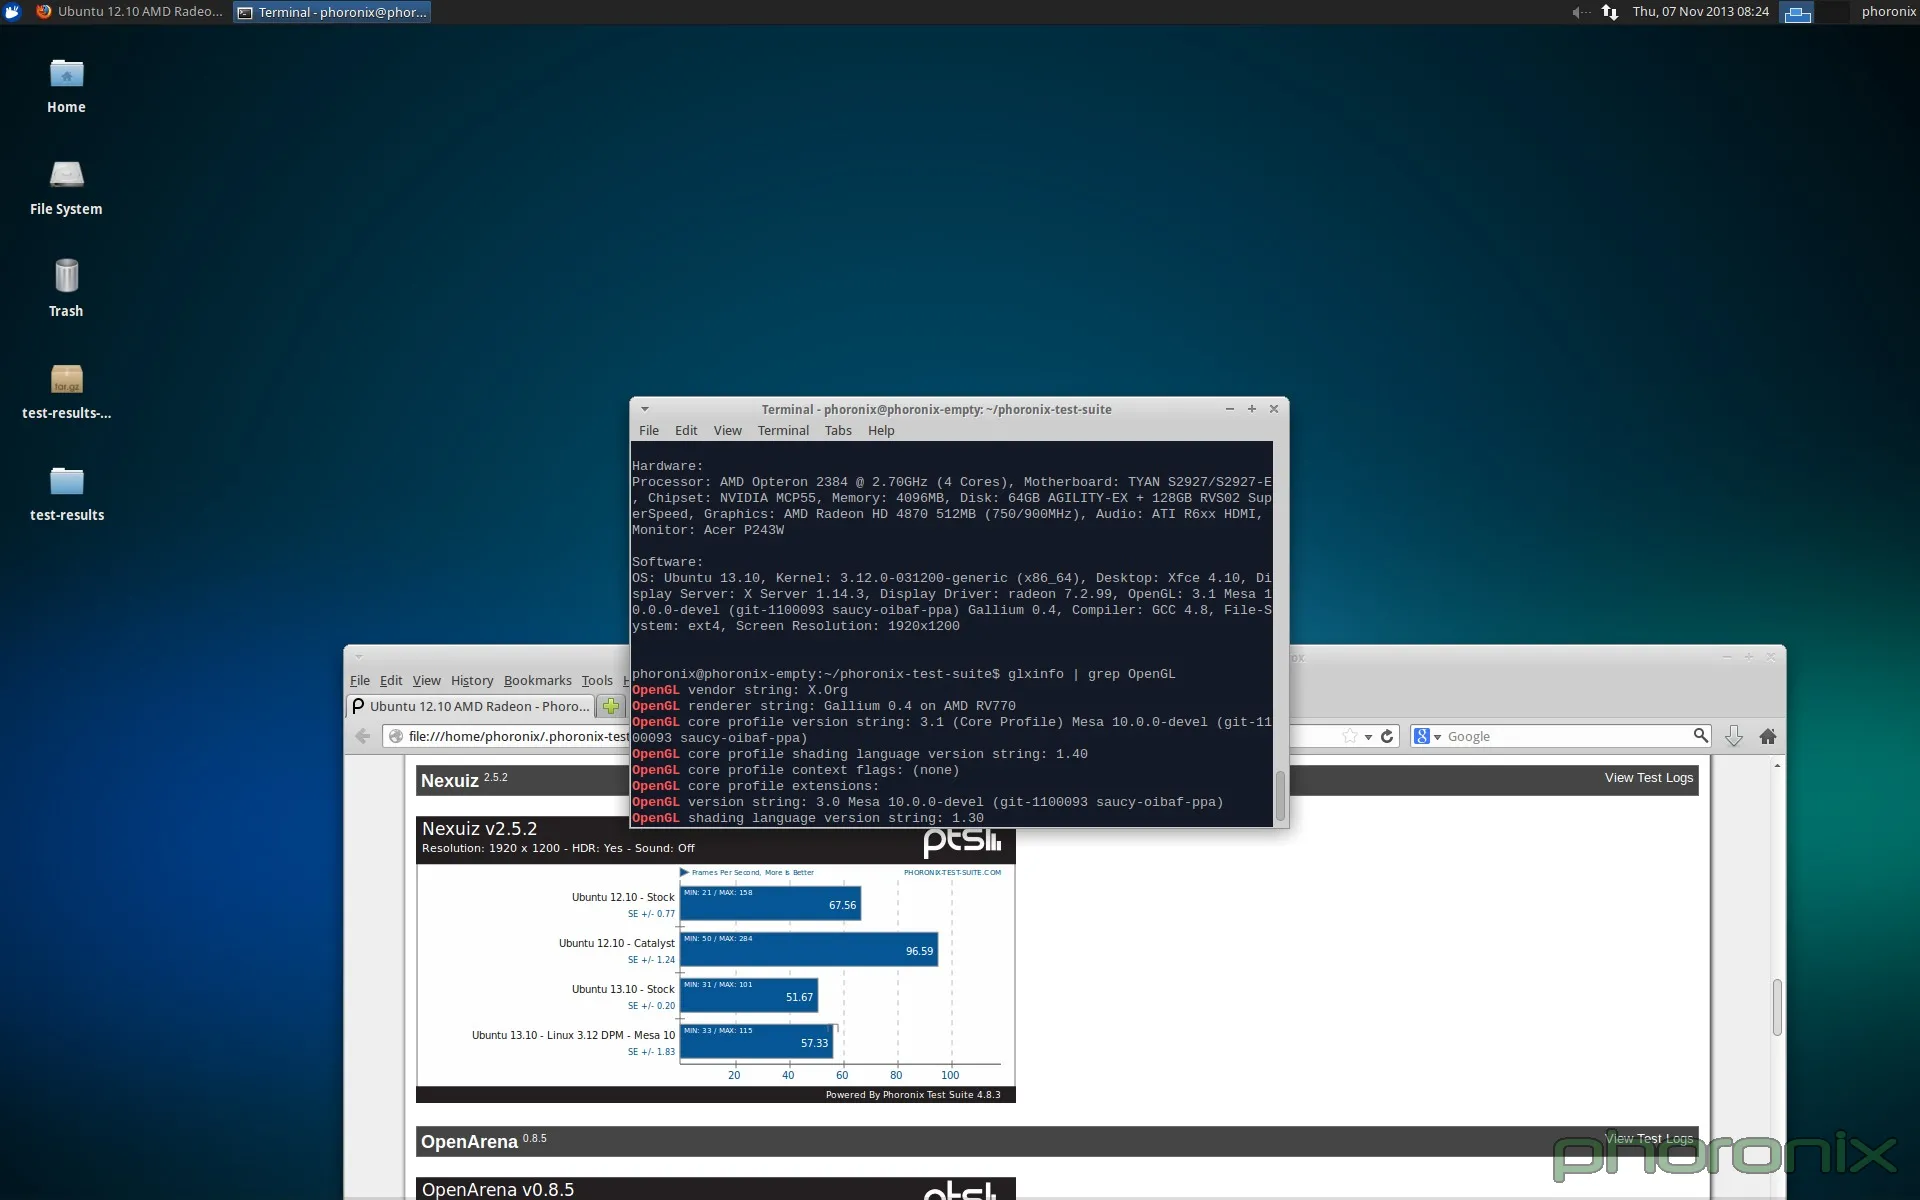Open terminal Help menu

coord(881,431)
